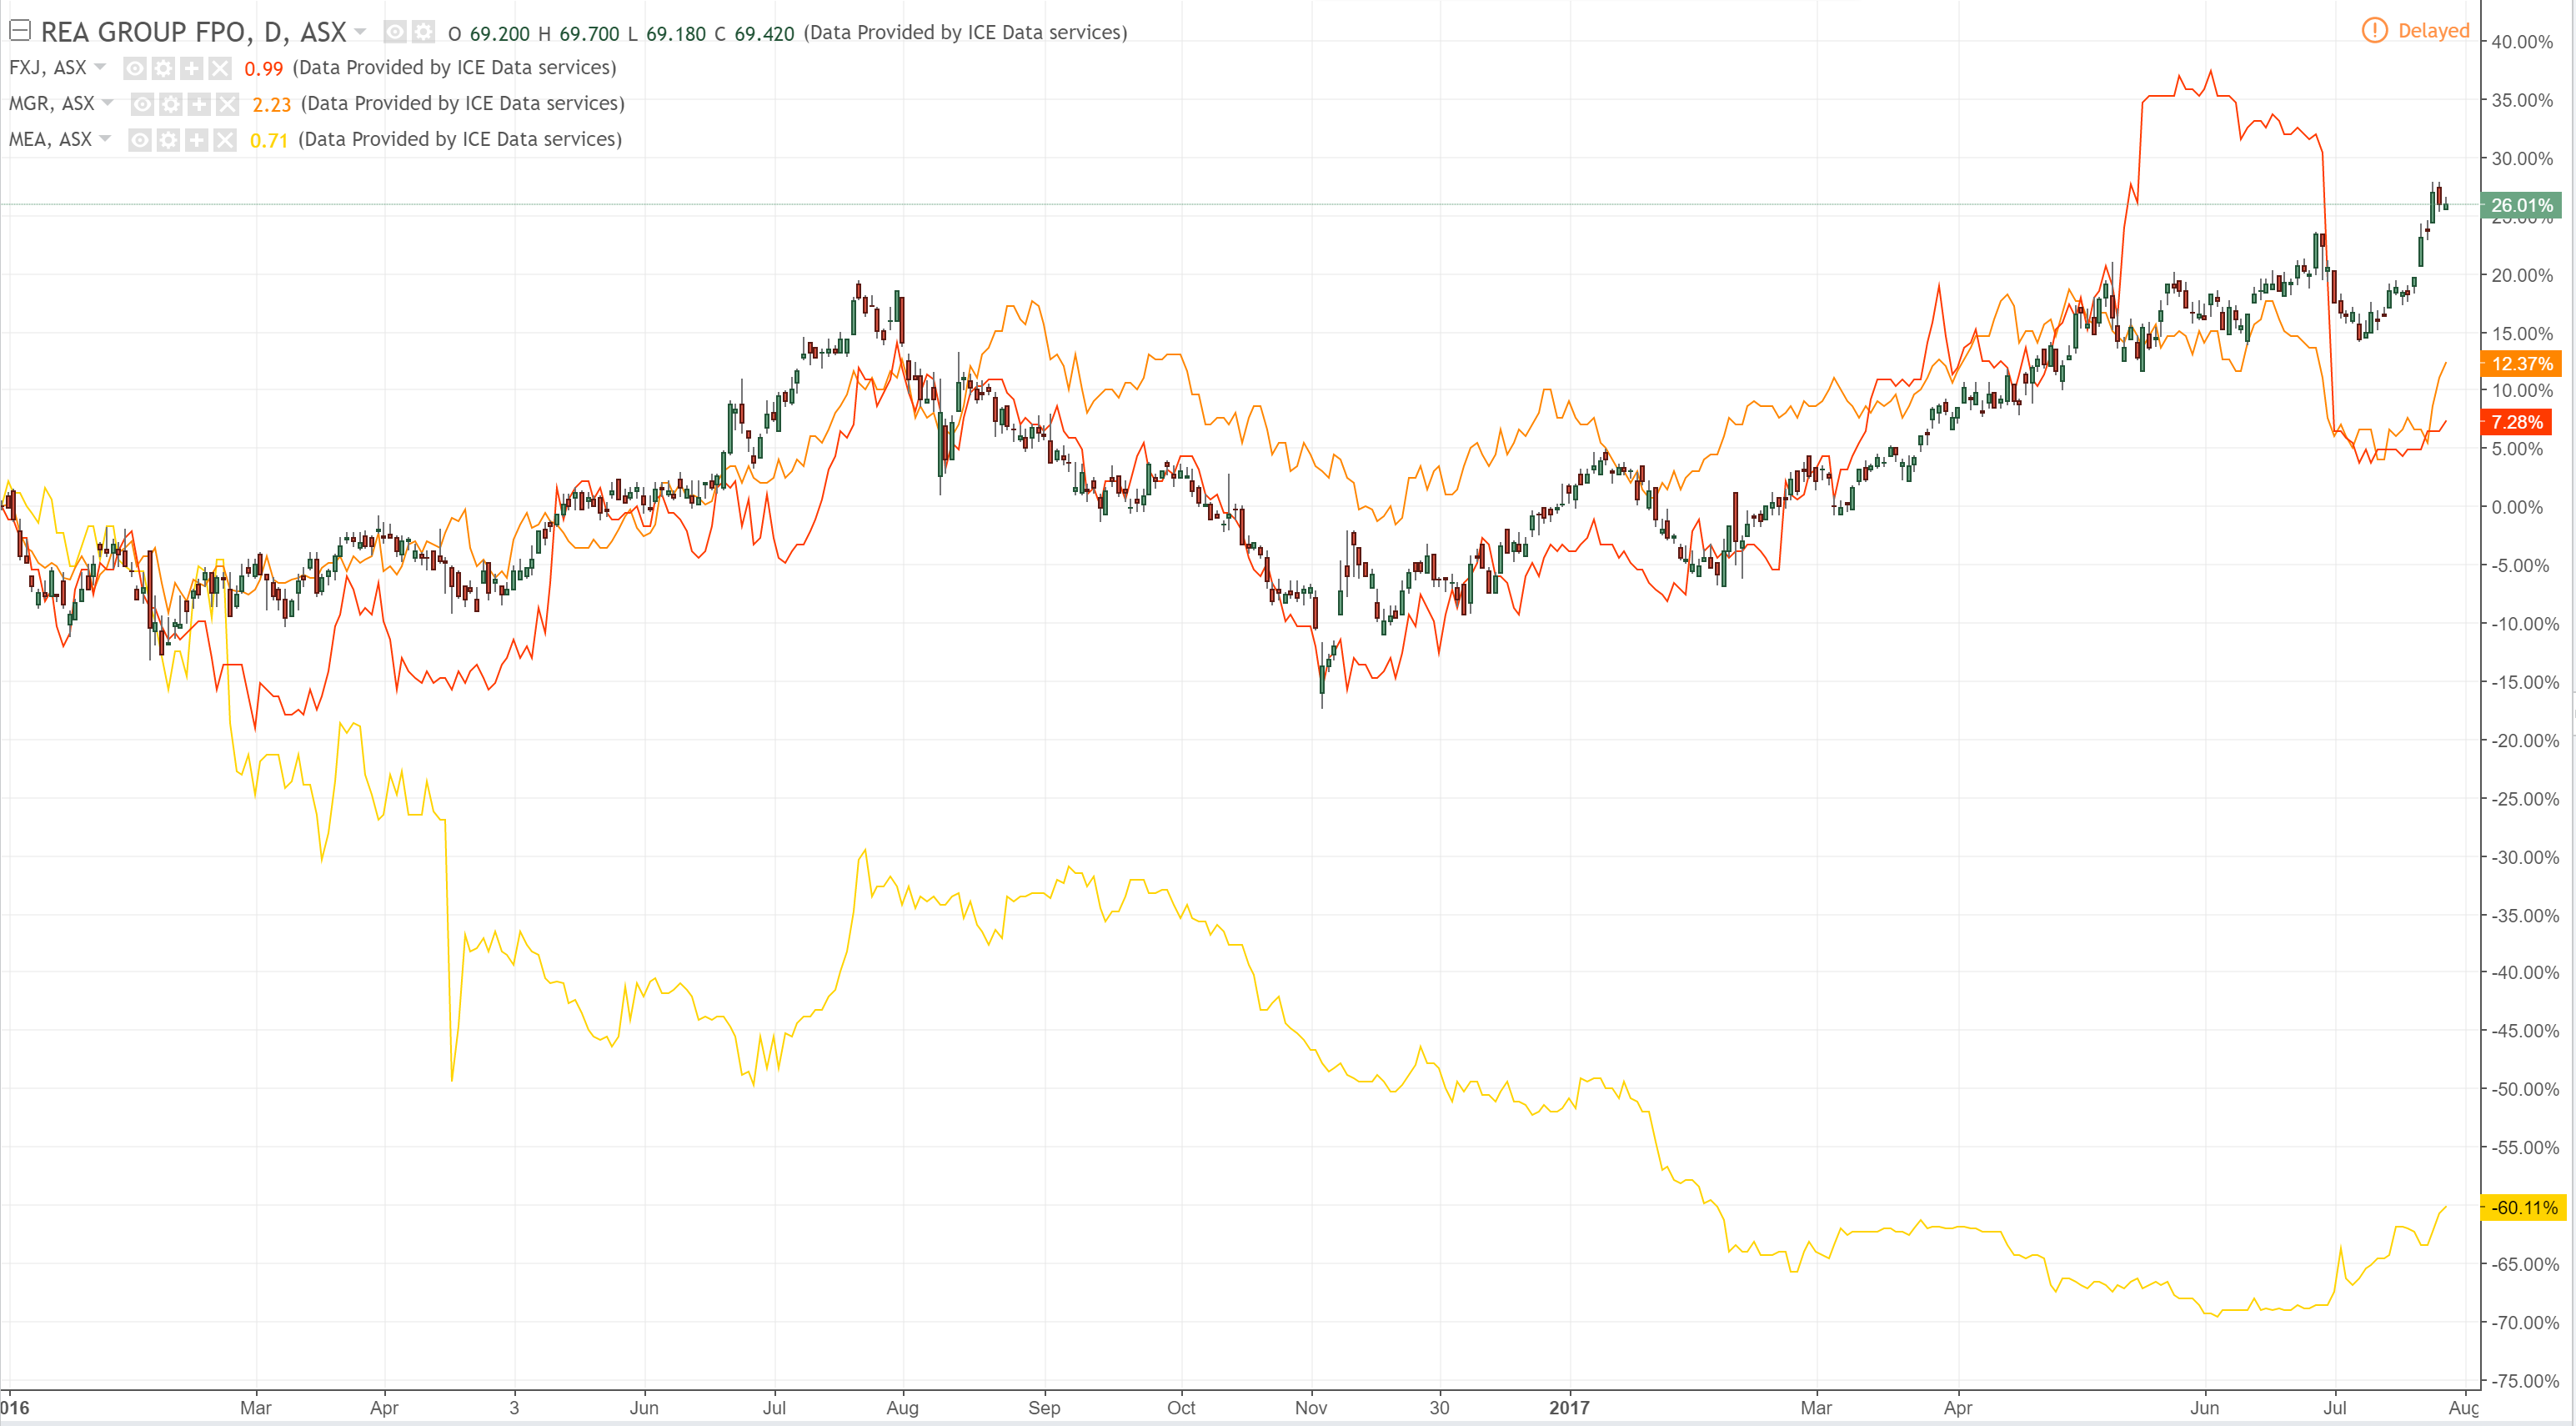This screenshot has width=2576, height=1426.
Task: Remove the MGR, ASX comparison series
Action: coord(227,104)
